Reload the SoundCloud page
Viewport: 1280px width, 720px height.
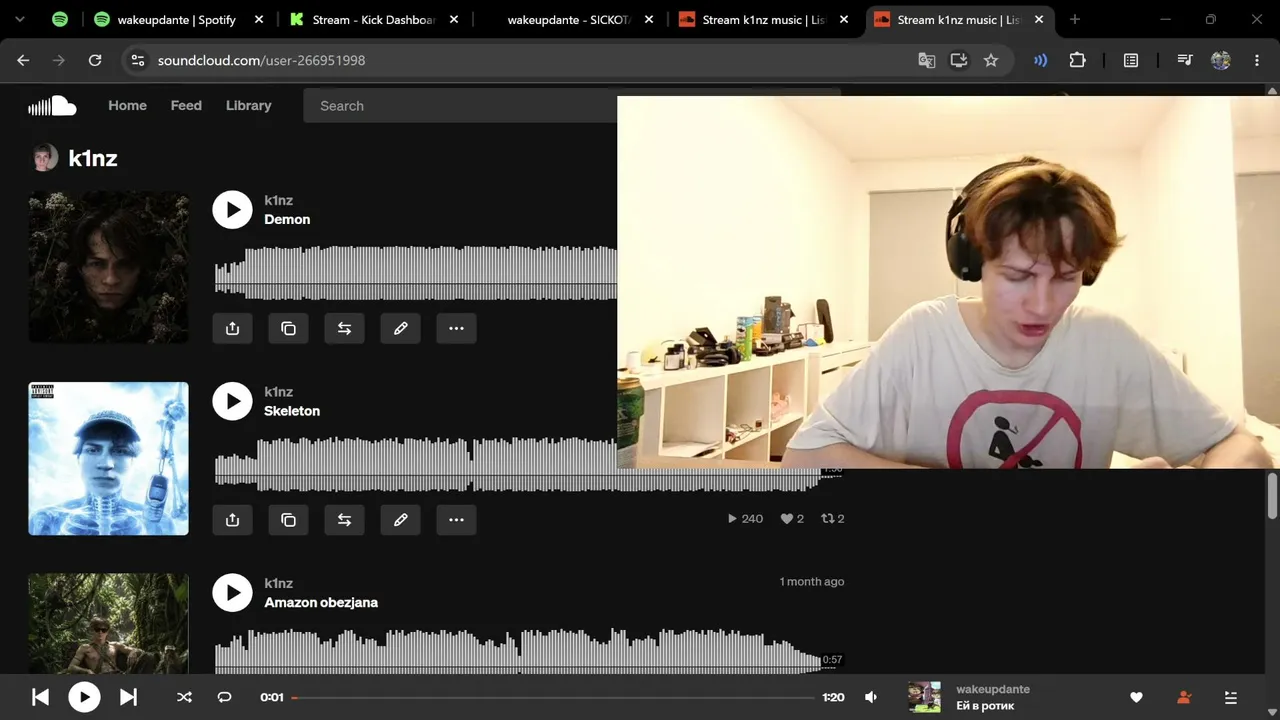click(95, 60)
